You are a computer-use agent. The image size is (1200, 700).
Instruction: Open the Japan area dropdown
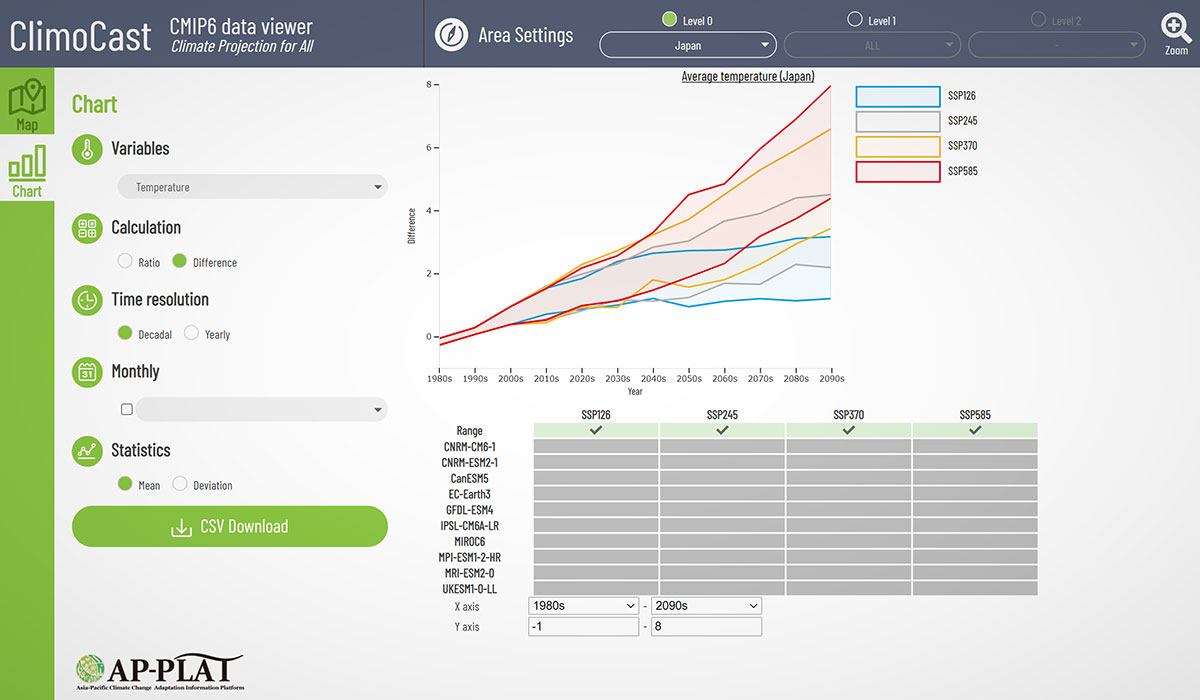pyautogui.click(x=687, y=45)
